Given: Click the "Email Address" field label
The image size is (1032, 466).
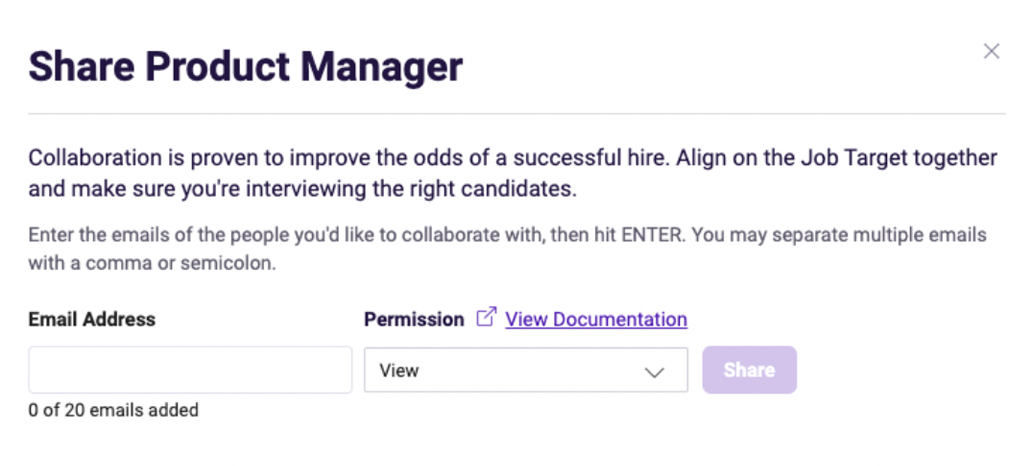Looking at the screenshot, I should (x=92, y=320).
